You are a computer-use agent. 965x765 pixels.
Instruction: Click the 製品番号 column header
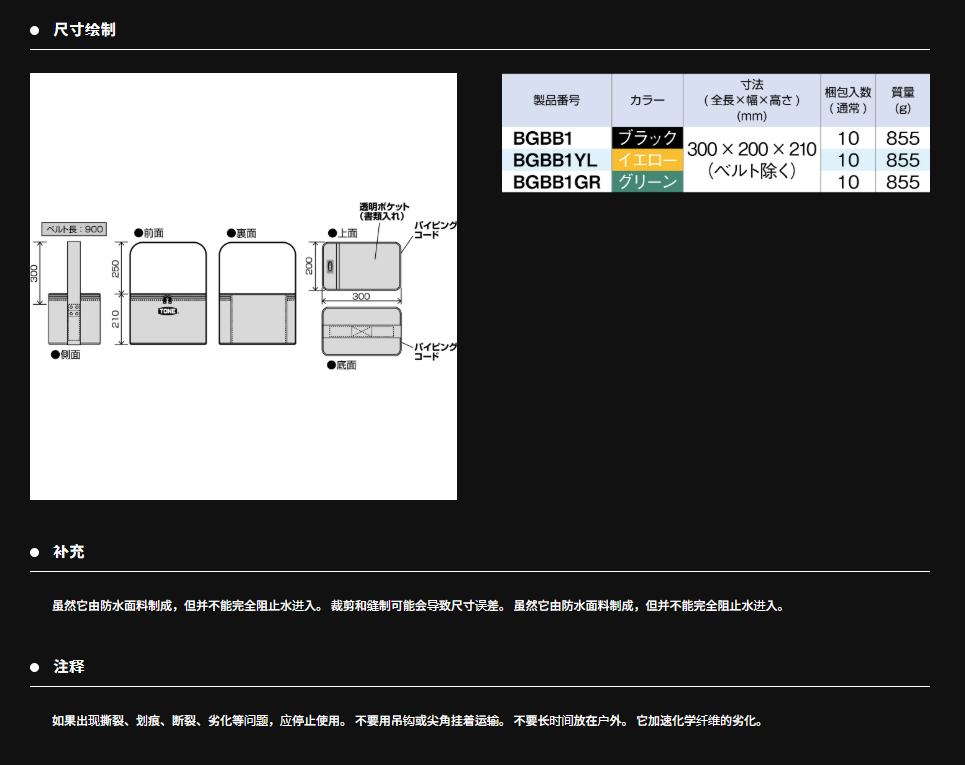coord(556,100)
